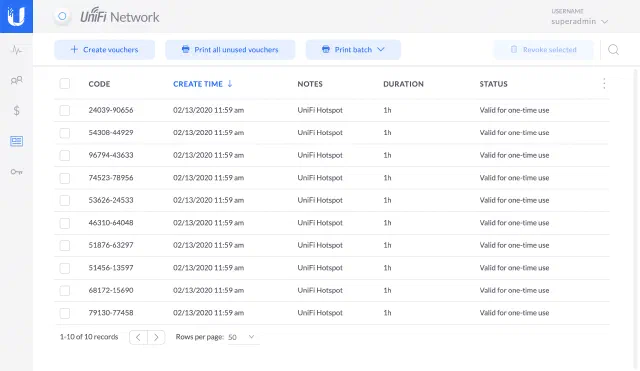Image resolution: width=640 pixels, height=371 pixels.
Task: Select voucher 54308-44929 checkbox
Action: (x=64, y=133)
